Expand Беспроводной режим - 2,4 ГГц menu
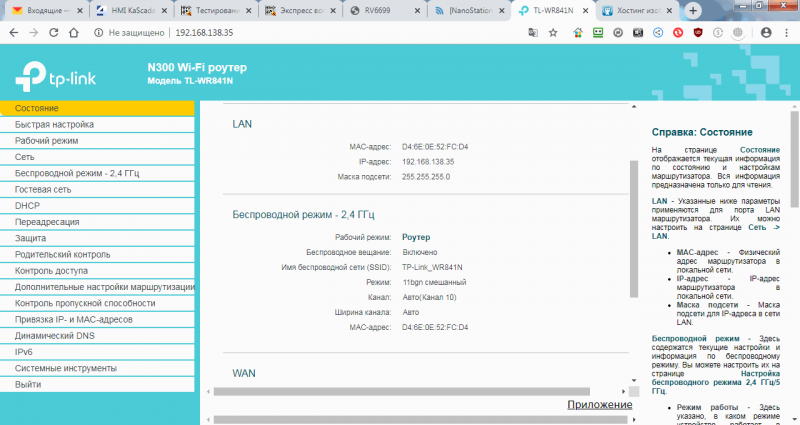 click(97, 173)
